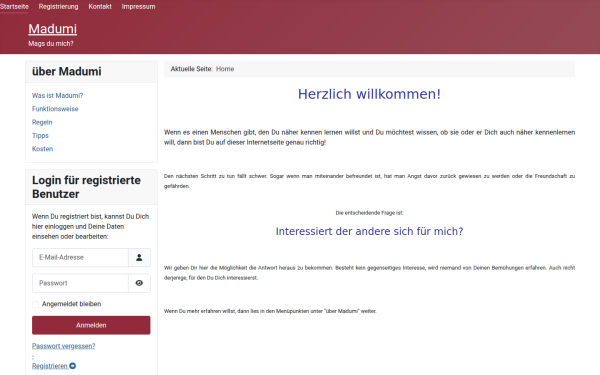Click the über Madumi panel heading
Image resolution: width=600 pixels, height=375 pixels.
pos(67,72)
